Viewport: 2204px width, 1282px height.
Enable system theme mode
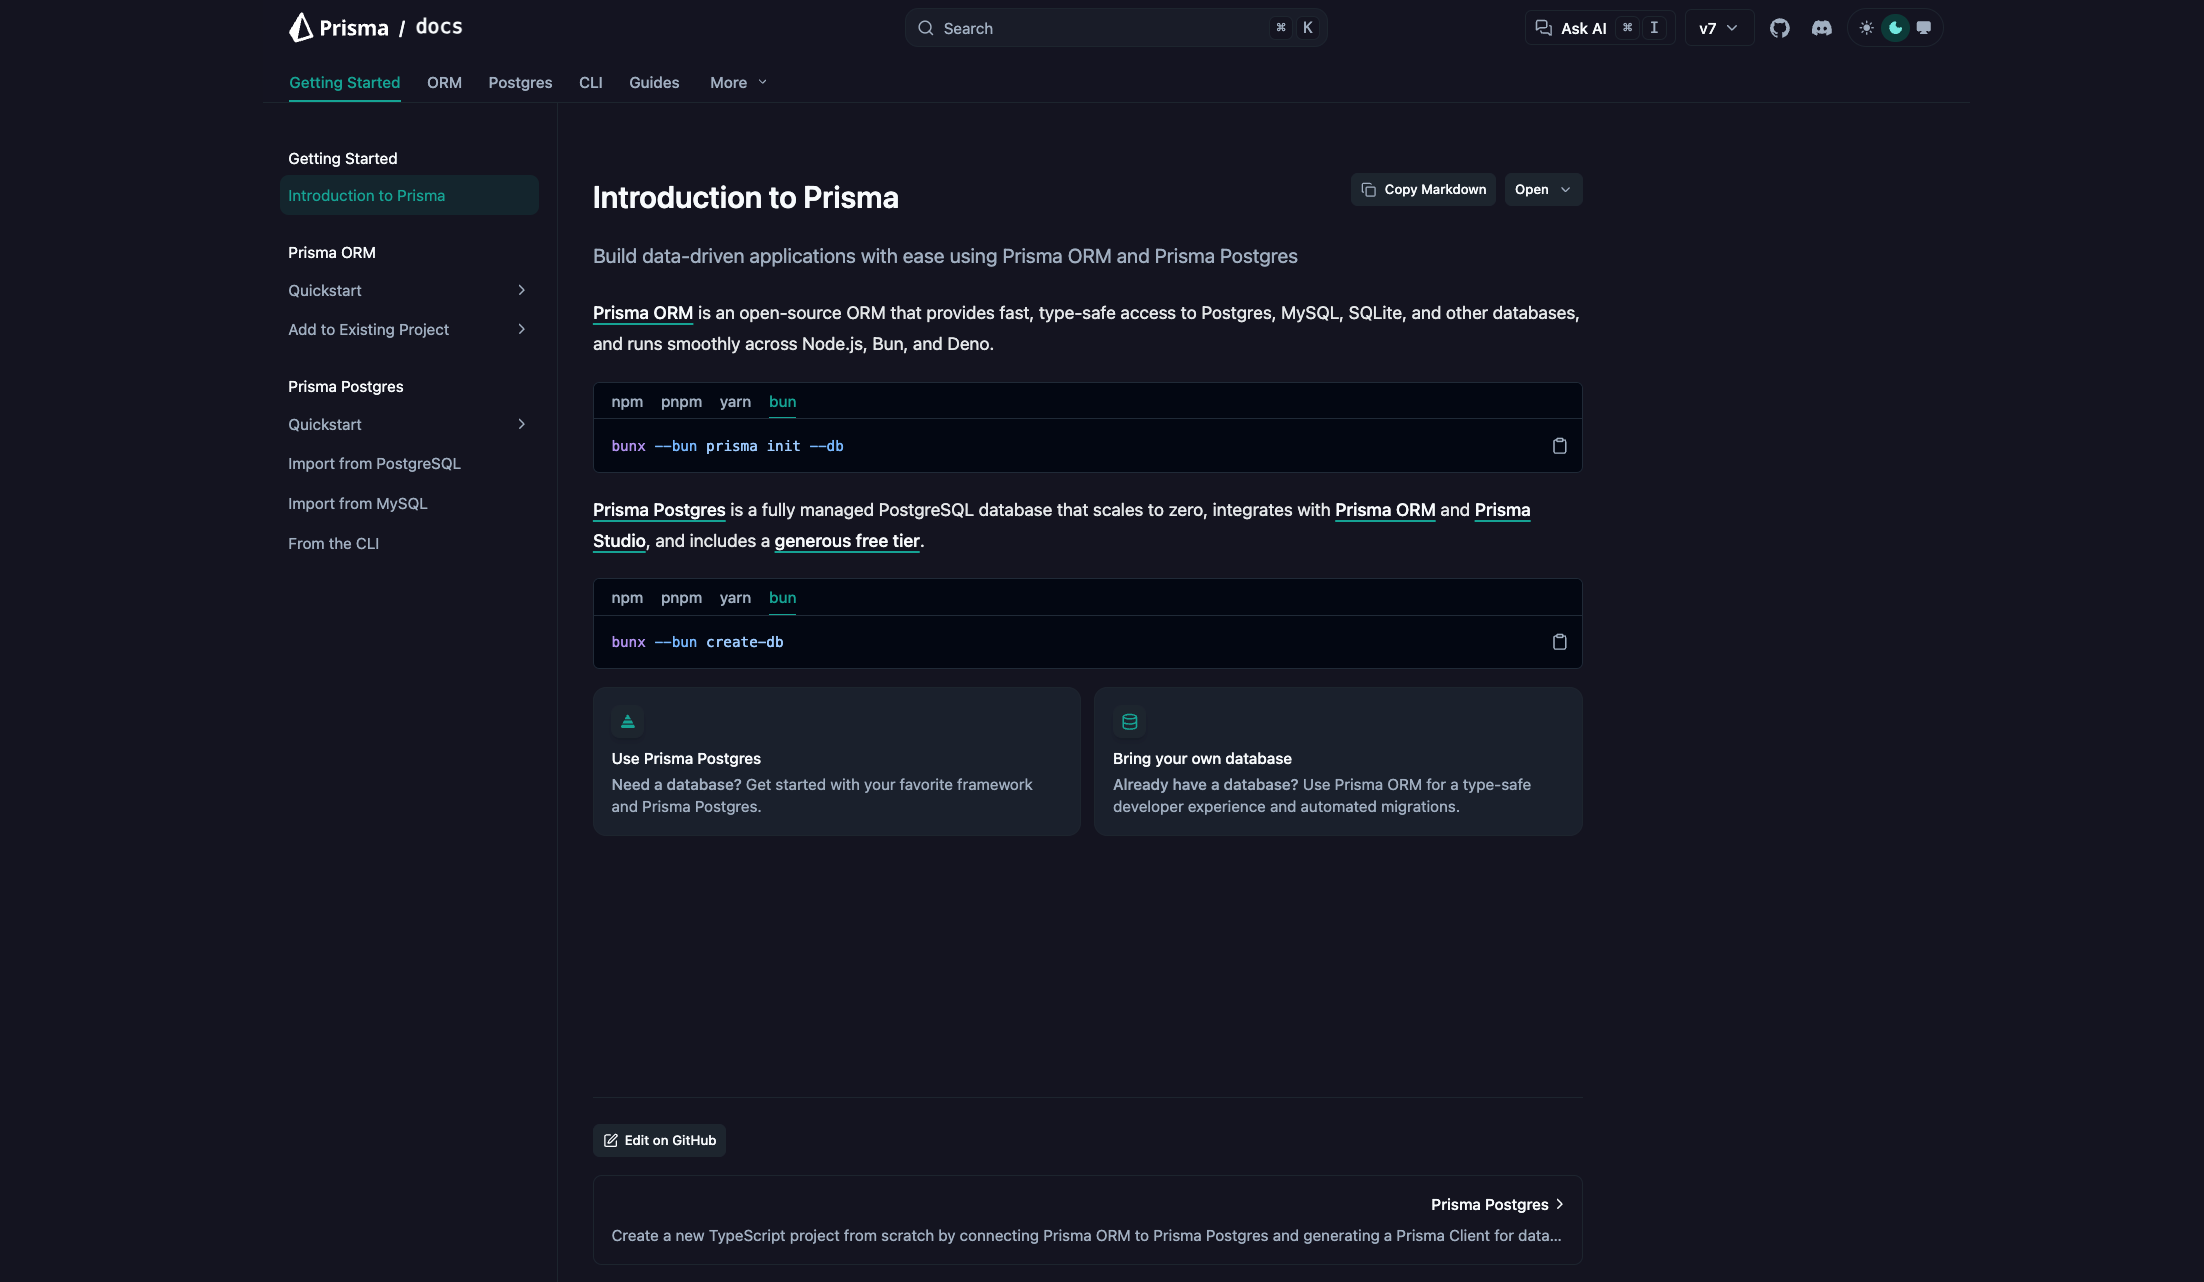coord(1923,28)
